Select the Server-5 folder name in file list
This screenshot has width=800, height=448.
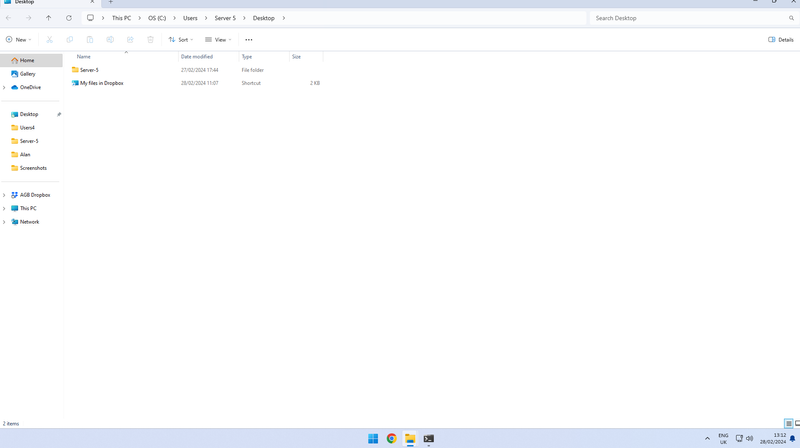pyautogui.click(x=89, y=70)
